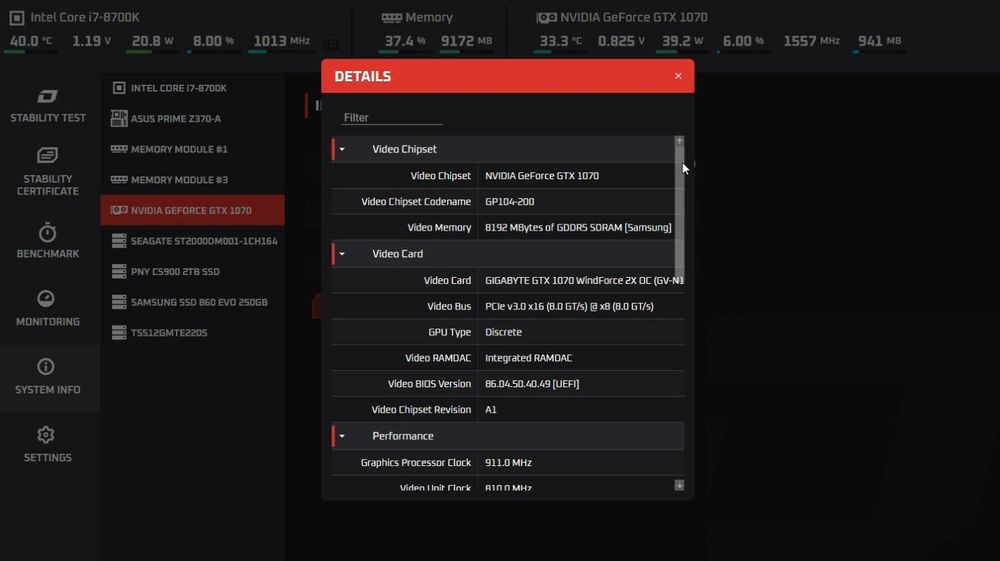1000x561 pixels.
Task: Click the GPU temperature 33.3 °C reading
Action: point(560,41)
